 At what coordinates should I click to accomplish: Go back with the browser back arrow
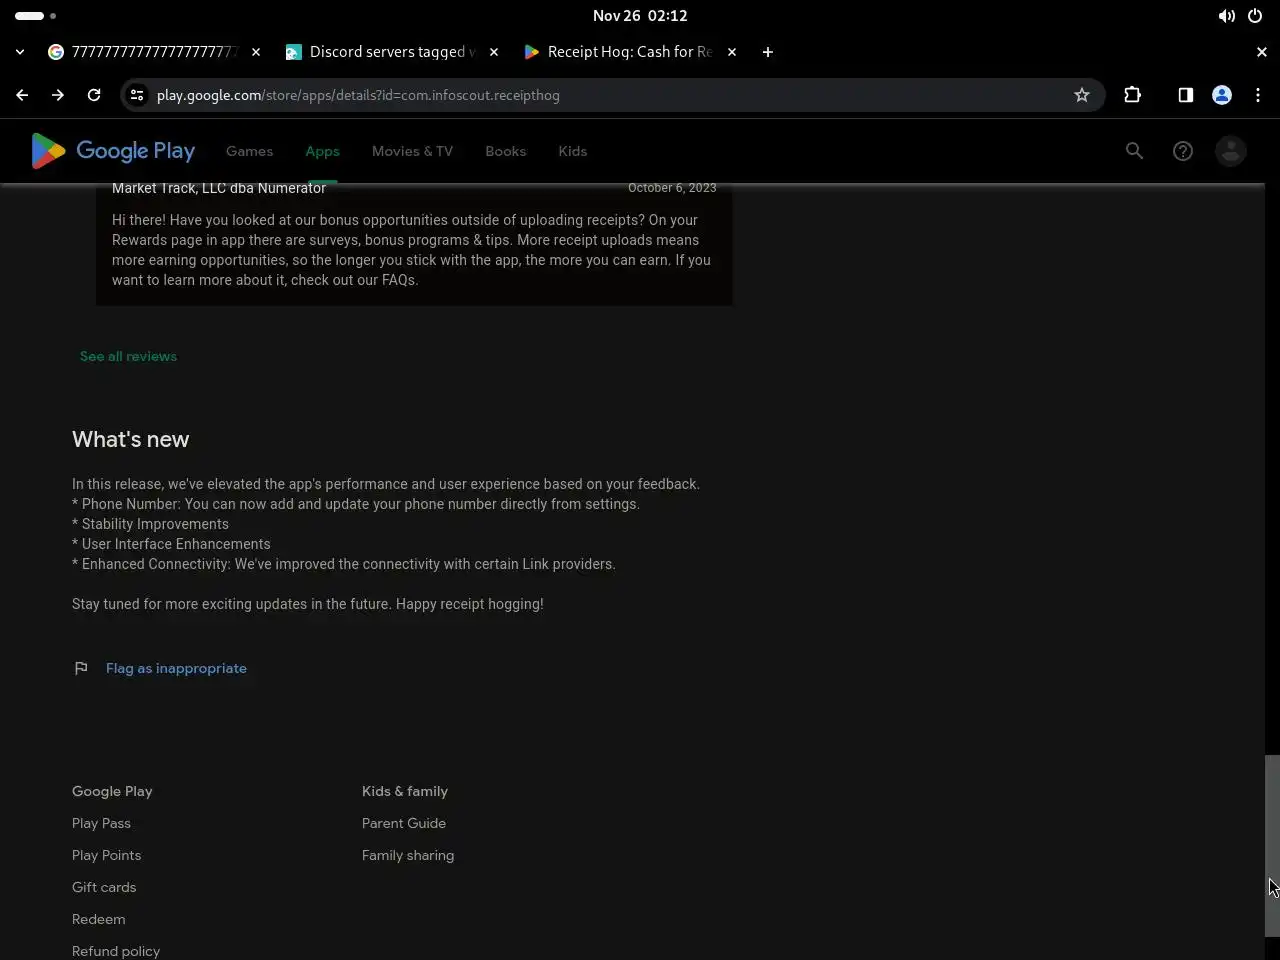(22, 95)
